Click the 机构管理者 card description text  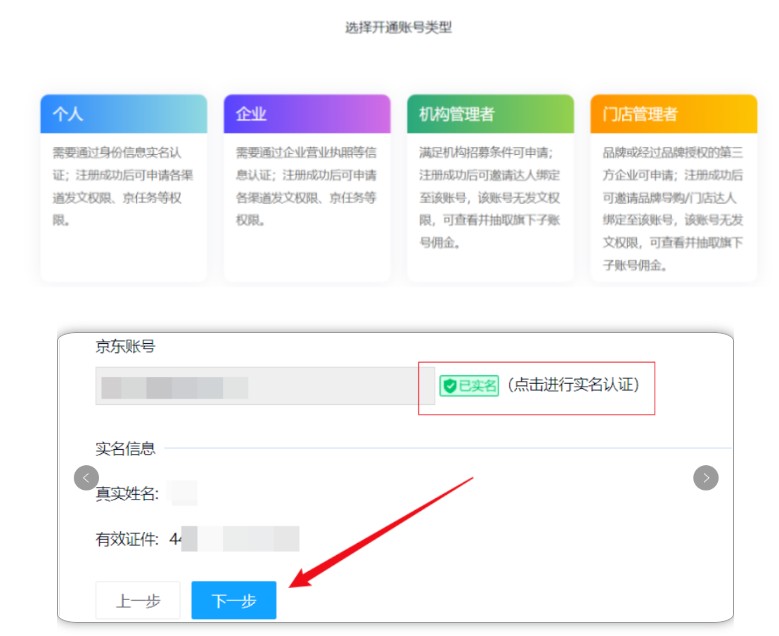(490, 197)
